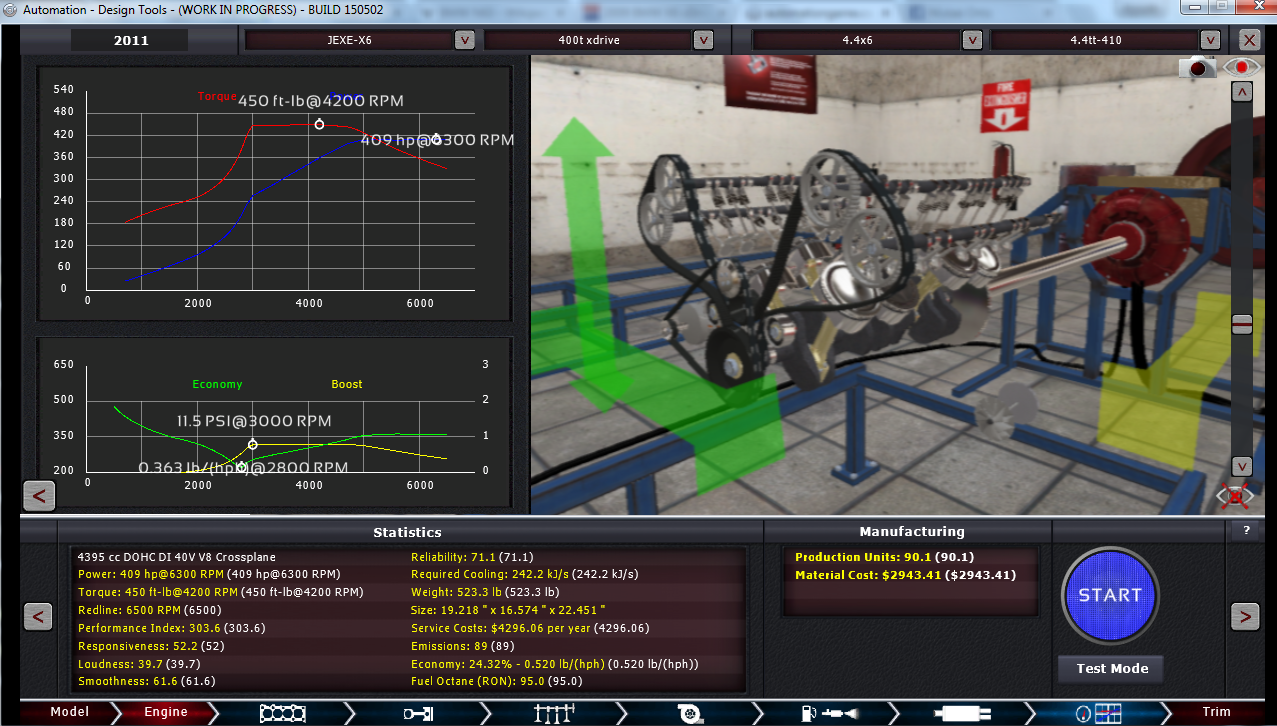Expand the 4.4x6 engine family dropdown
This screenshot has height=726, width=1277.
pyautogui.click(x=972, y=40)
